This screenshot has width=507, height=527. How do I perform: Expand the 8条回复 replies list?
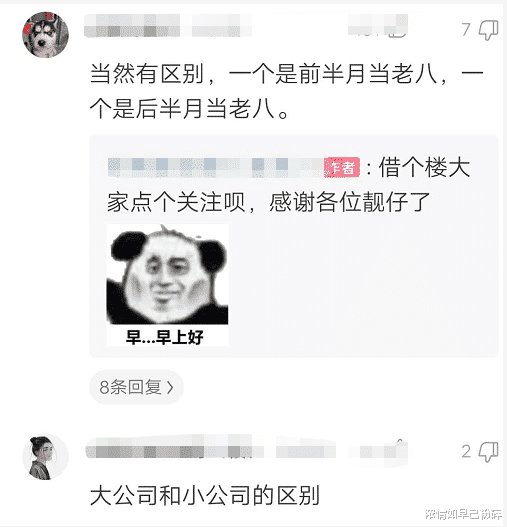(x=136, y=387)
